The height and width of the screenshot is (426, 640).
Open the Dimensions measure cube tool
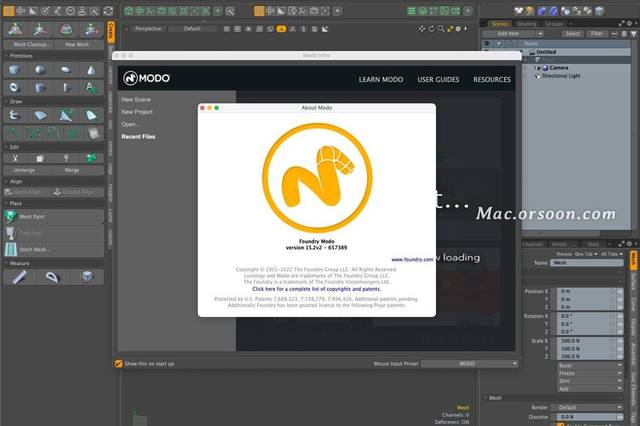(x=87, y=277)
